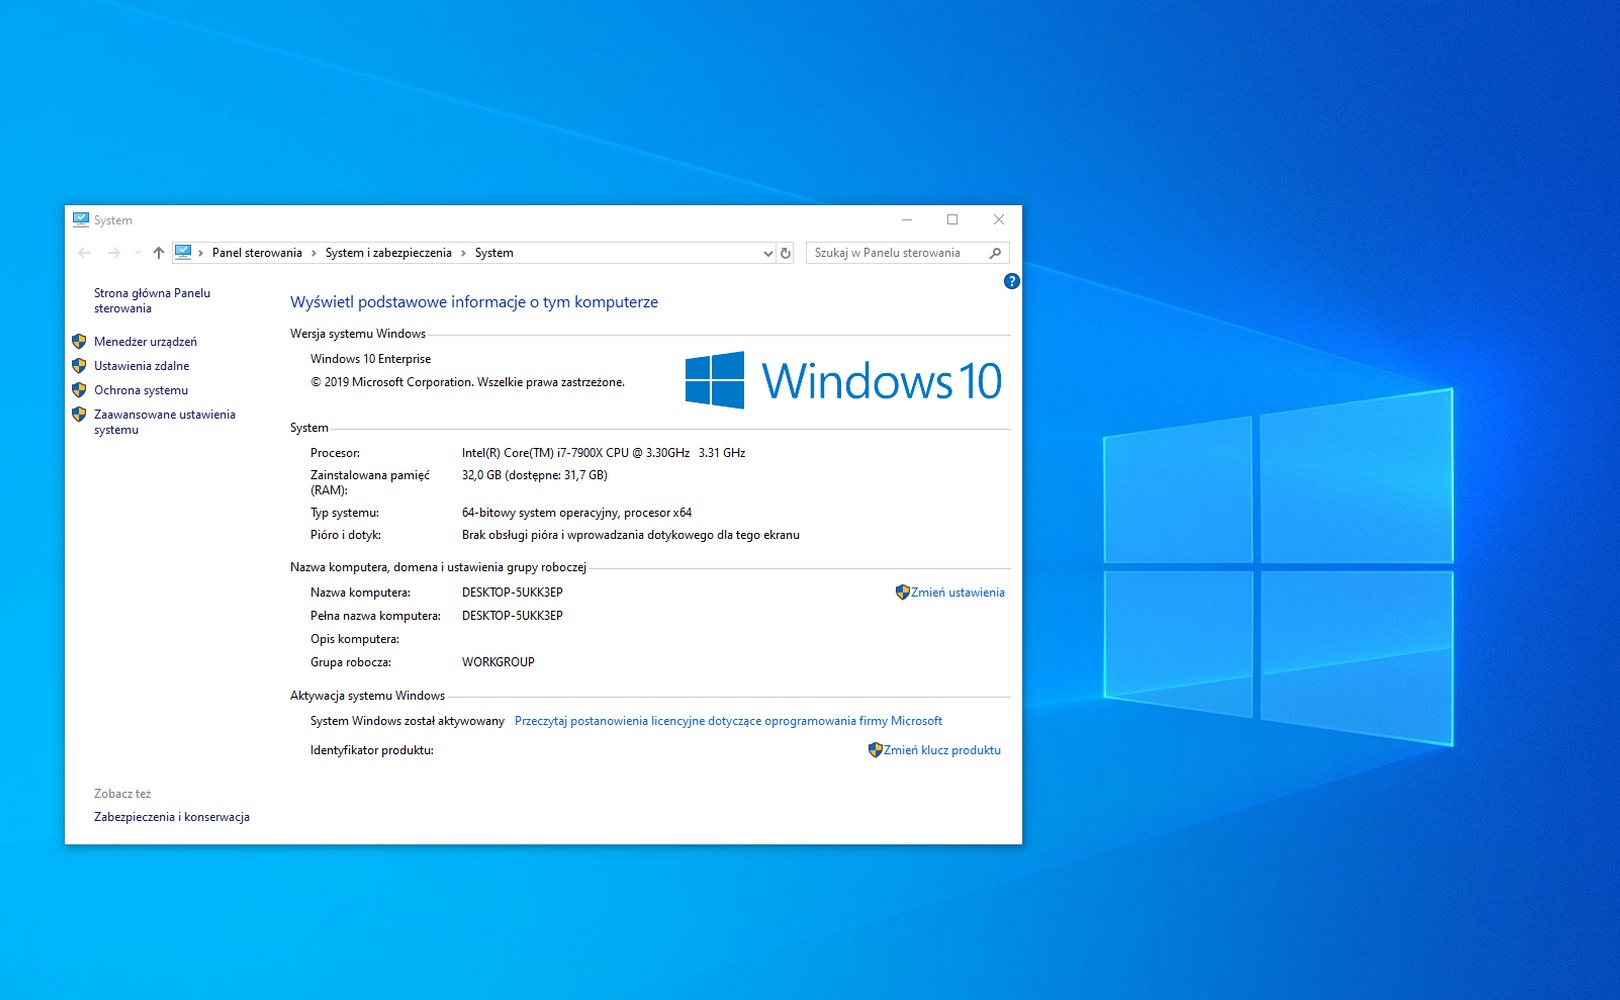Go up one level with the up arrow
This screenshot has height=1000, width=1620.
[x=158, y=253]
